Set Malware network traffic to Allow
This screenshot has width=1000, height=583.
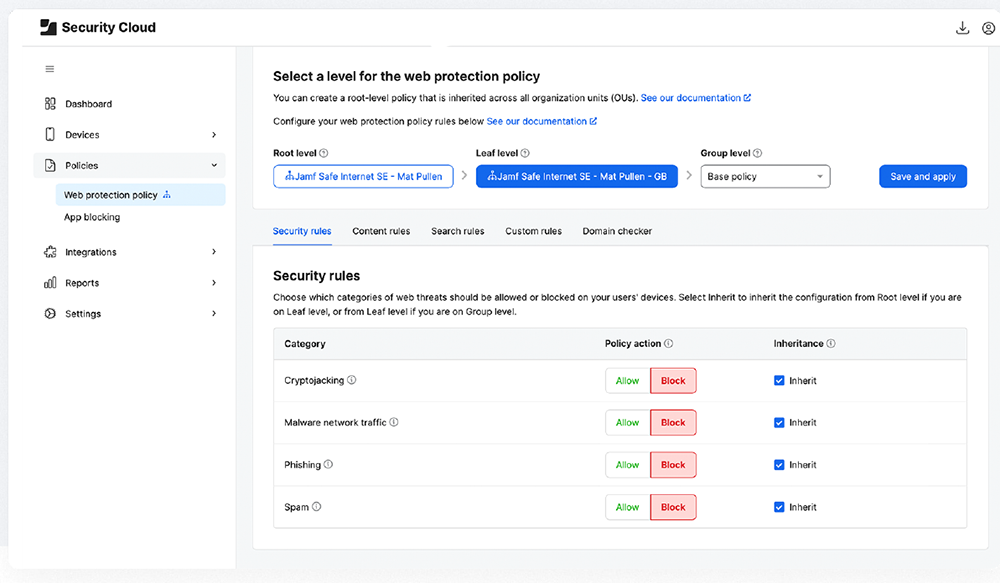(x=627, y=423)
